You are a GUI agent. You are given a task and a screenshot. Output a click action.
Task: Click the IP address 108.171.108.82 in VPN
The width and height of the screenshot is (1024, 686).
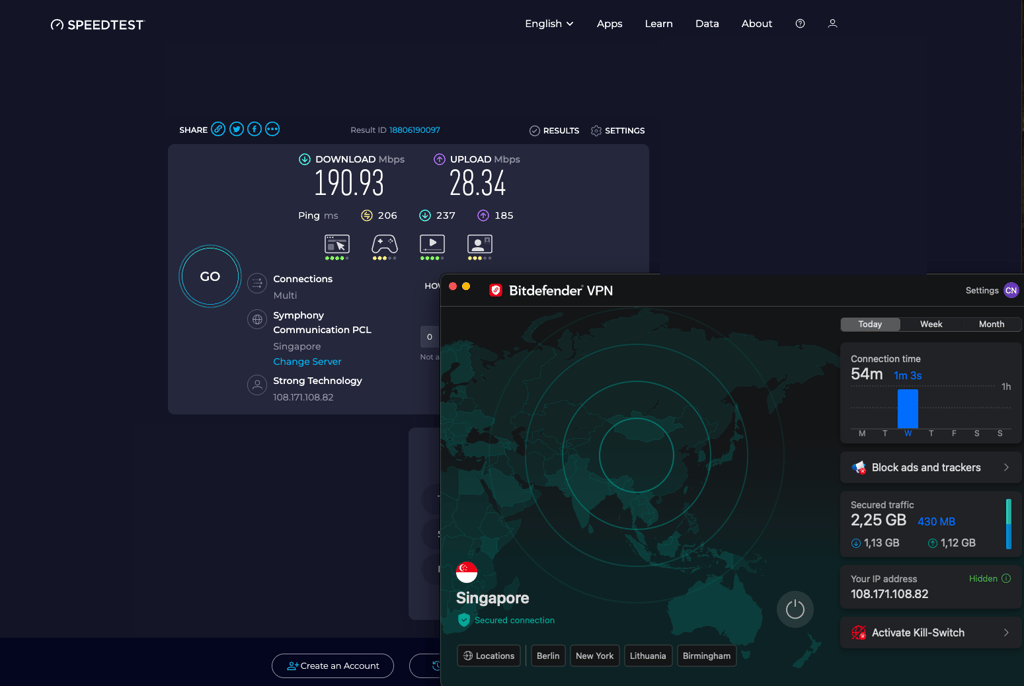pos(889,594)
